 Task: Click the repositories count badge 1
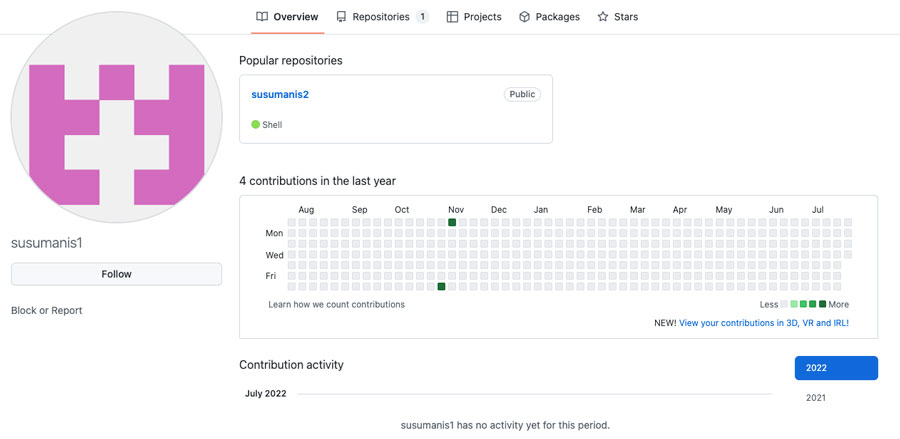click(422, 17)
